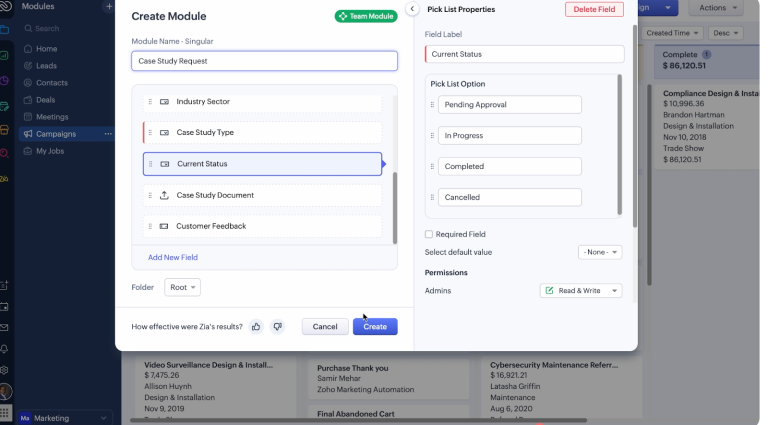Click drag handle beside Current Status field
Screen dimensions: 768x425
[x=151, y=164]
